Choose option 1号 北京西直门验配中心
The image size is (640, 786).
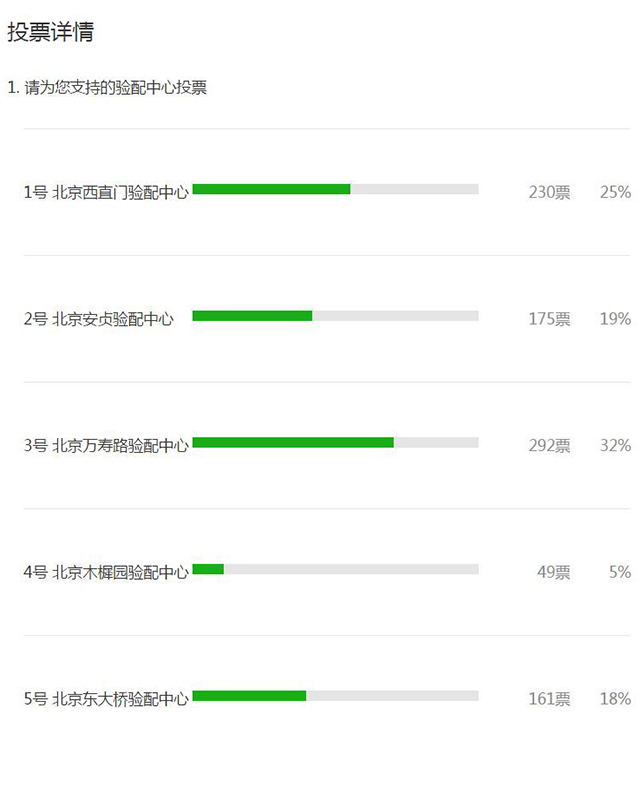tap(106, 192)
